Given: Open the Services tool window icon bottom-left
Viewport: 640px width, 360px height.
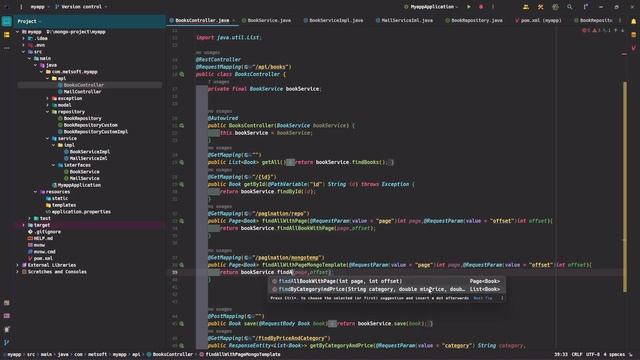Looking at the screenshot, I should point(7,302).
